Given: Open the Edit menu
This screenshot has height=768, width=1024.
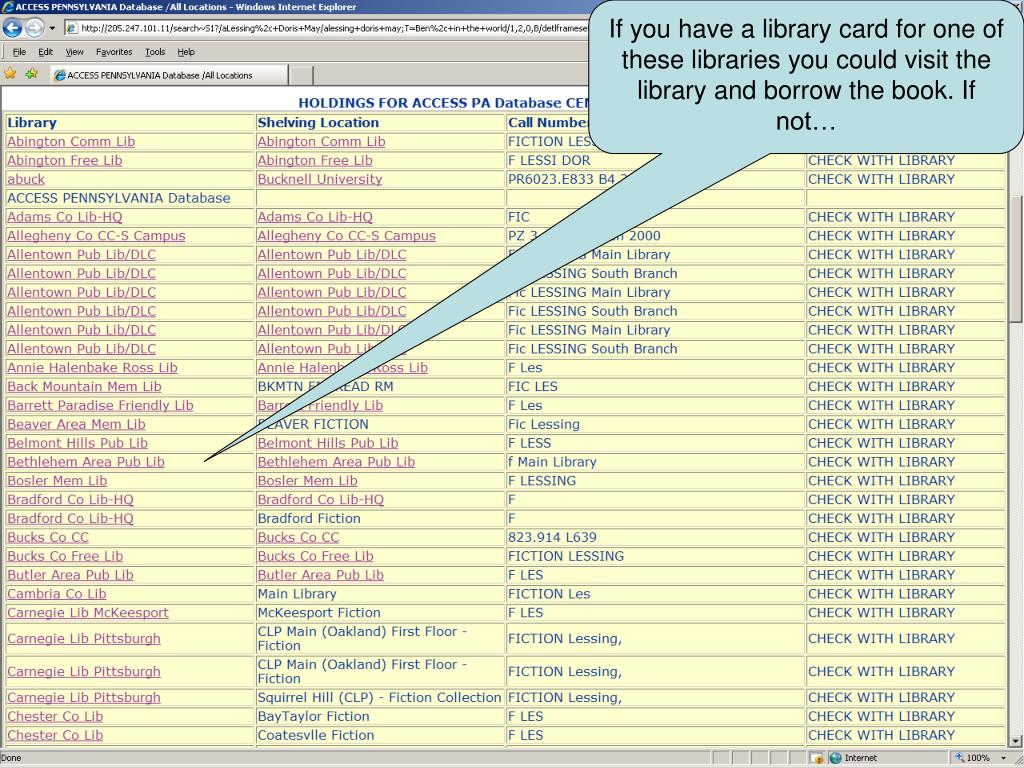Looking at the screenshot, I should click(46, 52).
